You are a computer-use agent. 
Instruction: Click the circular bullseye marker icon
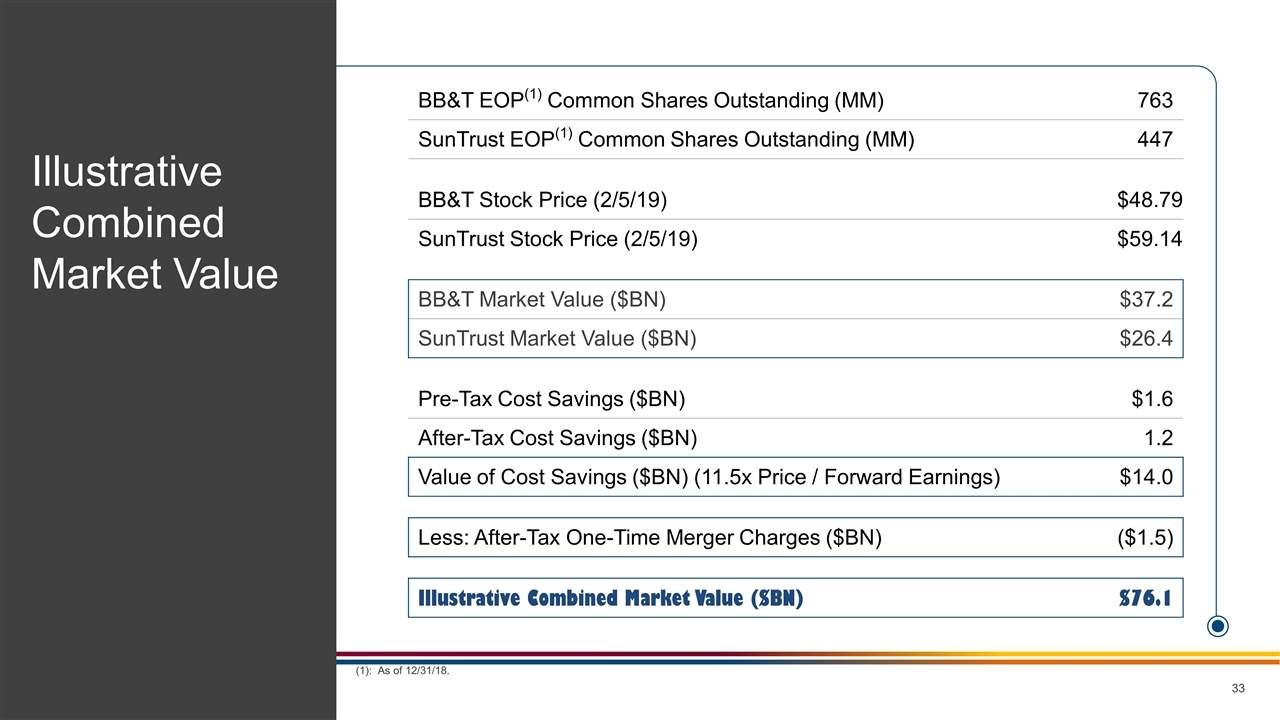1218,627
